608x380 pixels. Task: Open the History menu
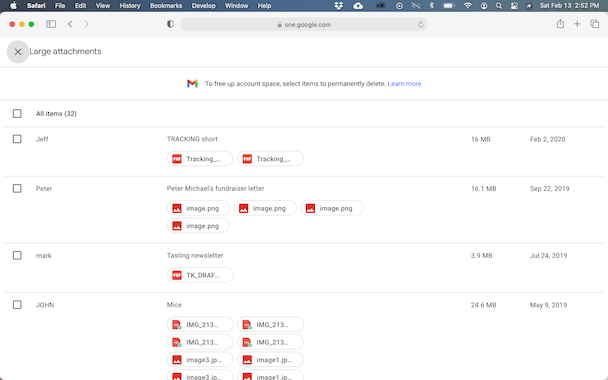(x=130, y=5)
